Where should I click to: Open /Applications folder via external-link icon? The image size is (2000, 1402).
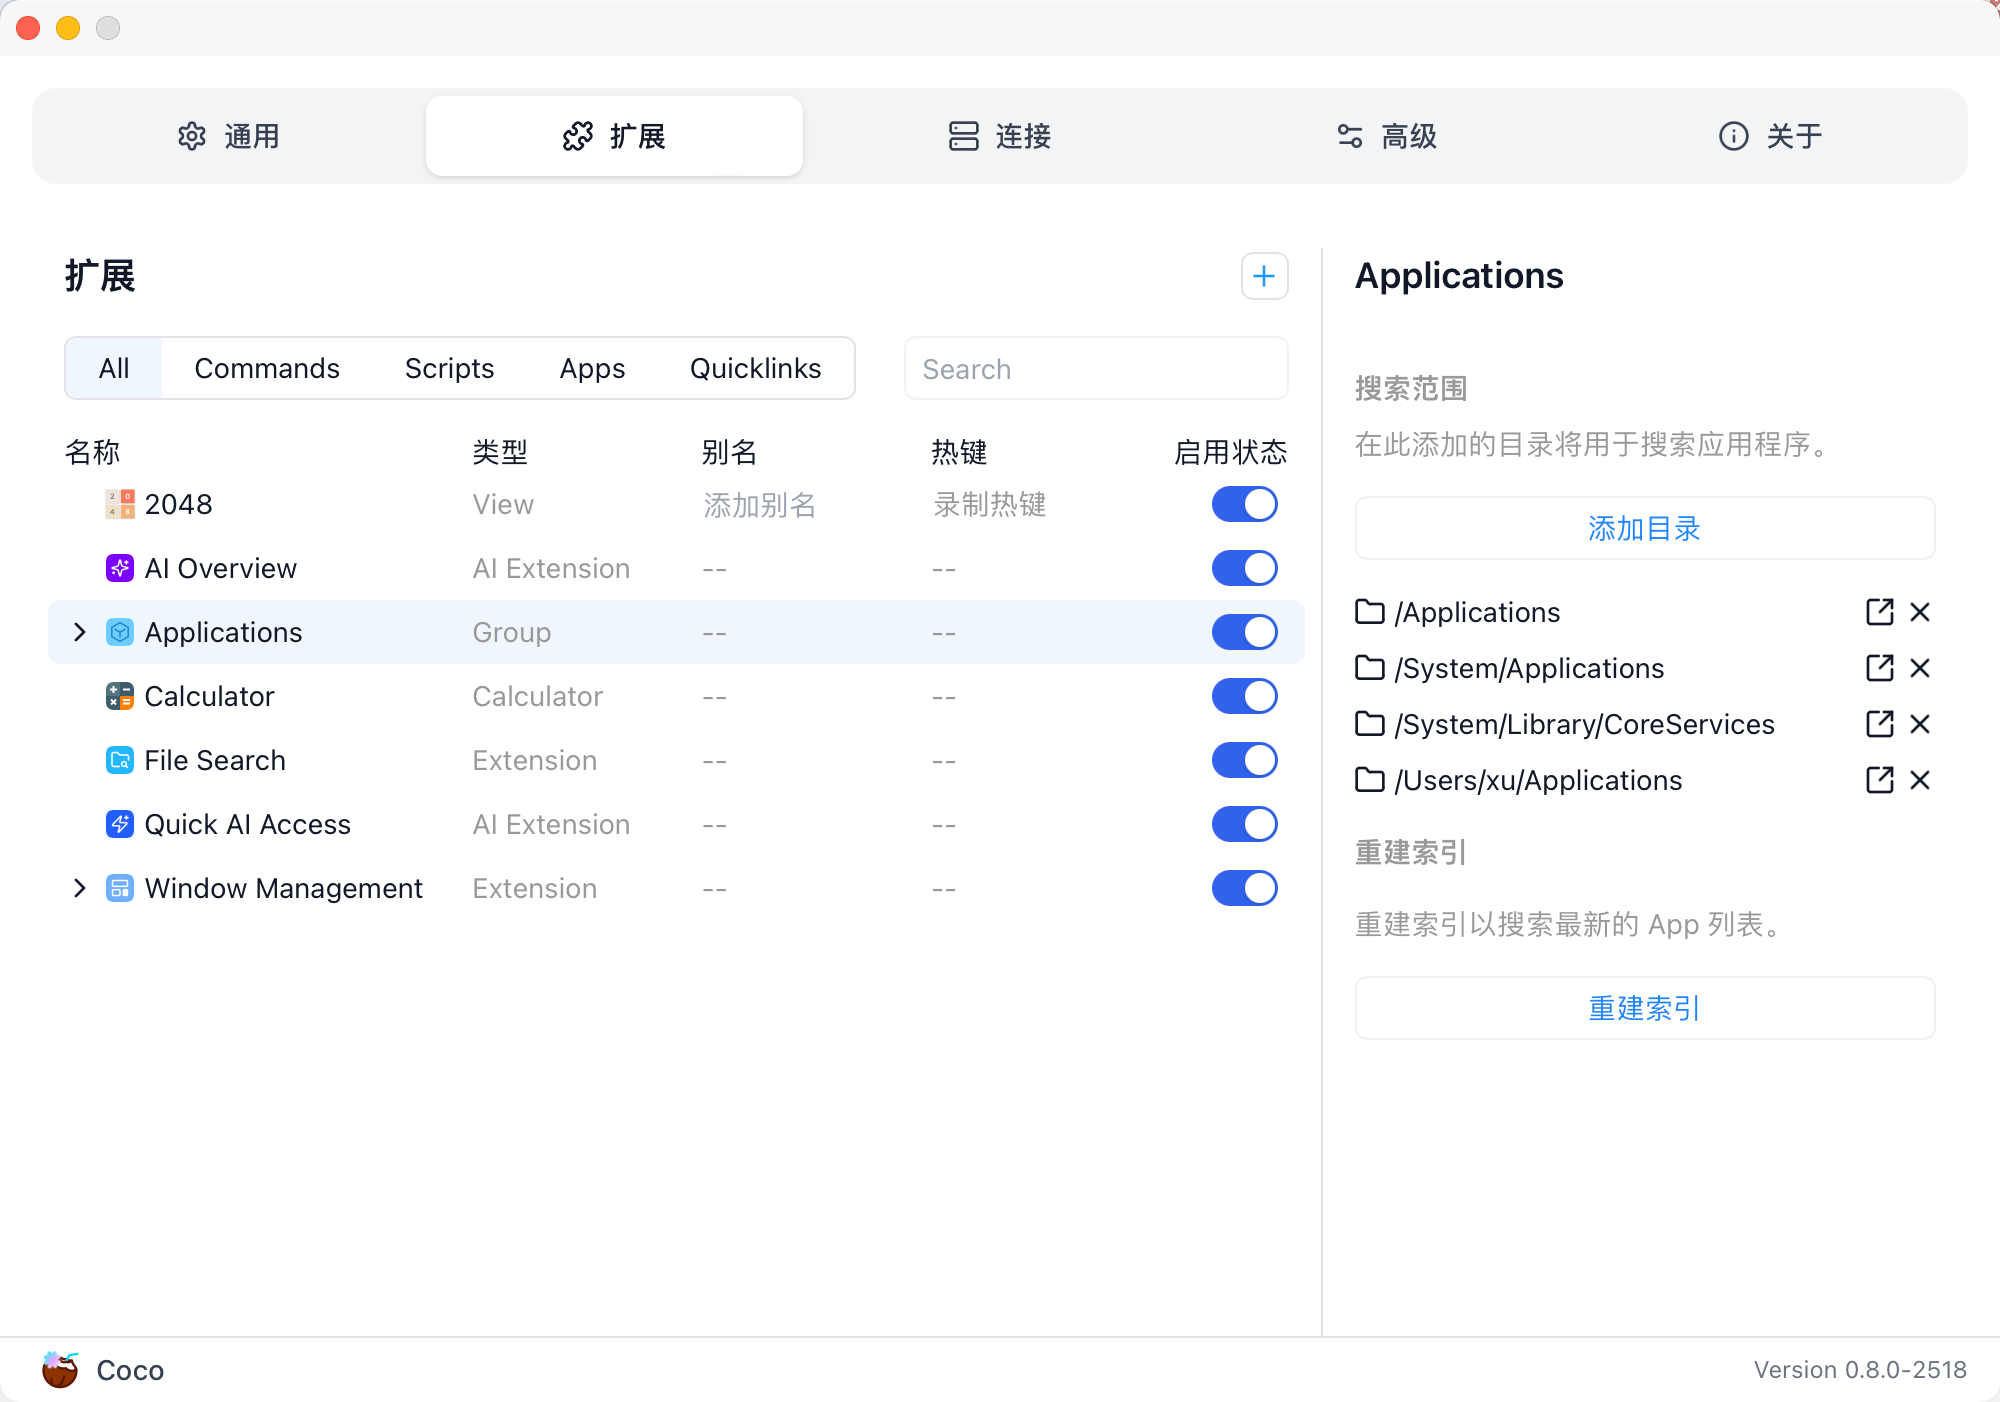(x=1879, y=612)
